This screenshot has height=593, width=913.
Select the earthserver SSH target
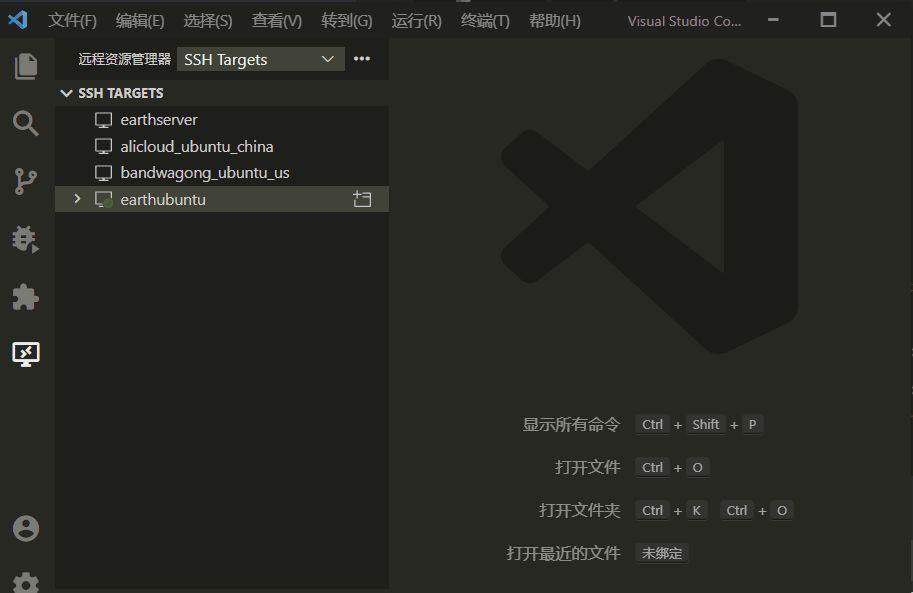click(222, 119)
